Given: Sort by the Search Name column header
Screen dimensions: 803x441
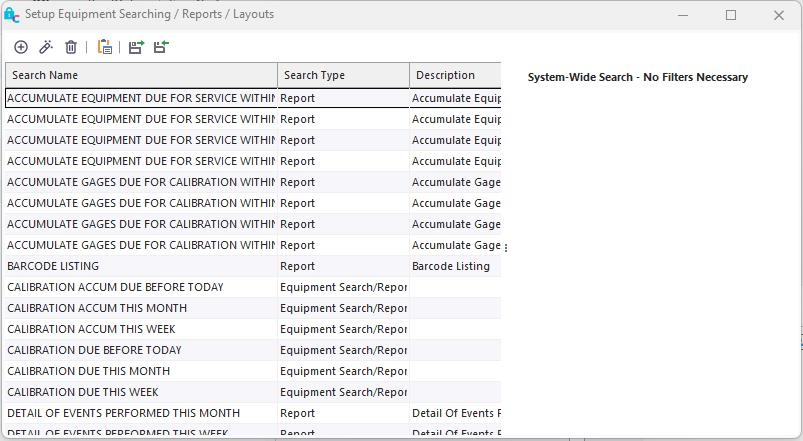Looking at the screenshot, I should (x=141, y=75).
